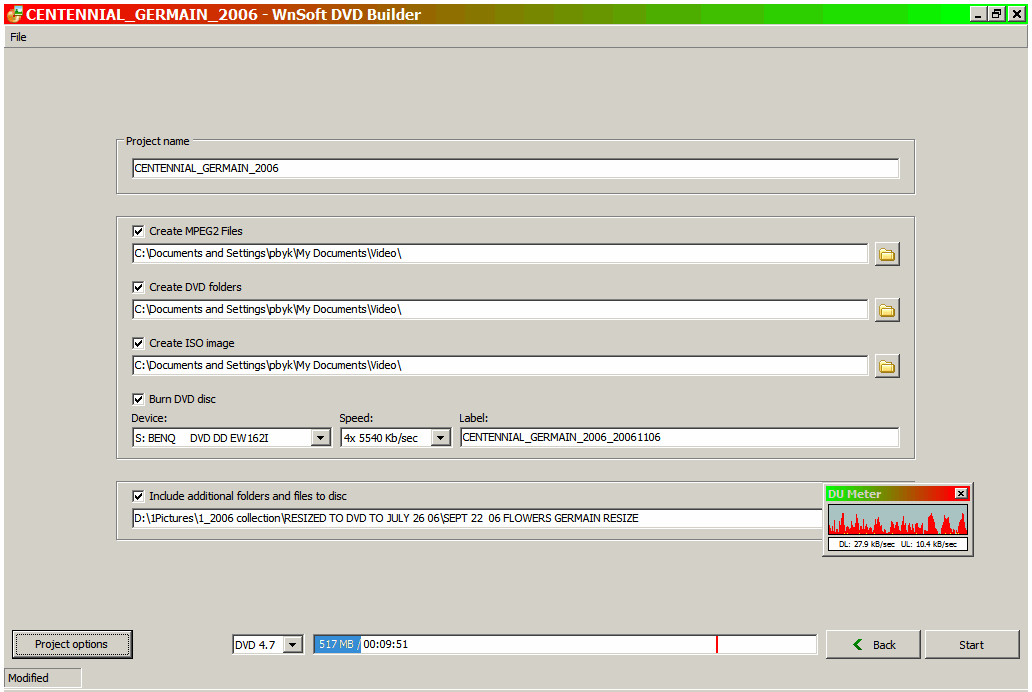The height and width of the screenshot is (692, 1032).
Task: Uncheck Create MPEG2 Files option
Action: coord(138,231)
